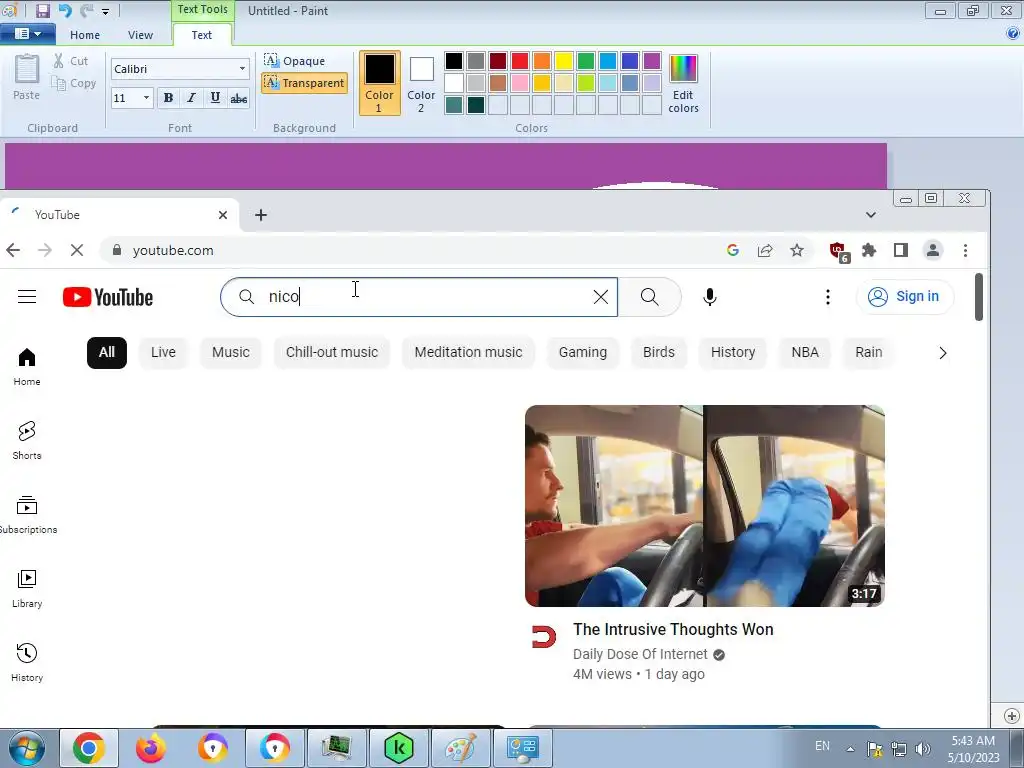The height and width of the screenshot is (768, 1024).
Task: Stop loading the page in Chrome
Action: [76, 250]
